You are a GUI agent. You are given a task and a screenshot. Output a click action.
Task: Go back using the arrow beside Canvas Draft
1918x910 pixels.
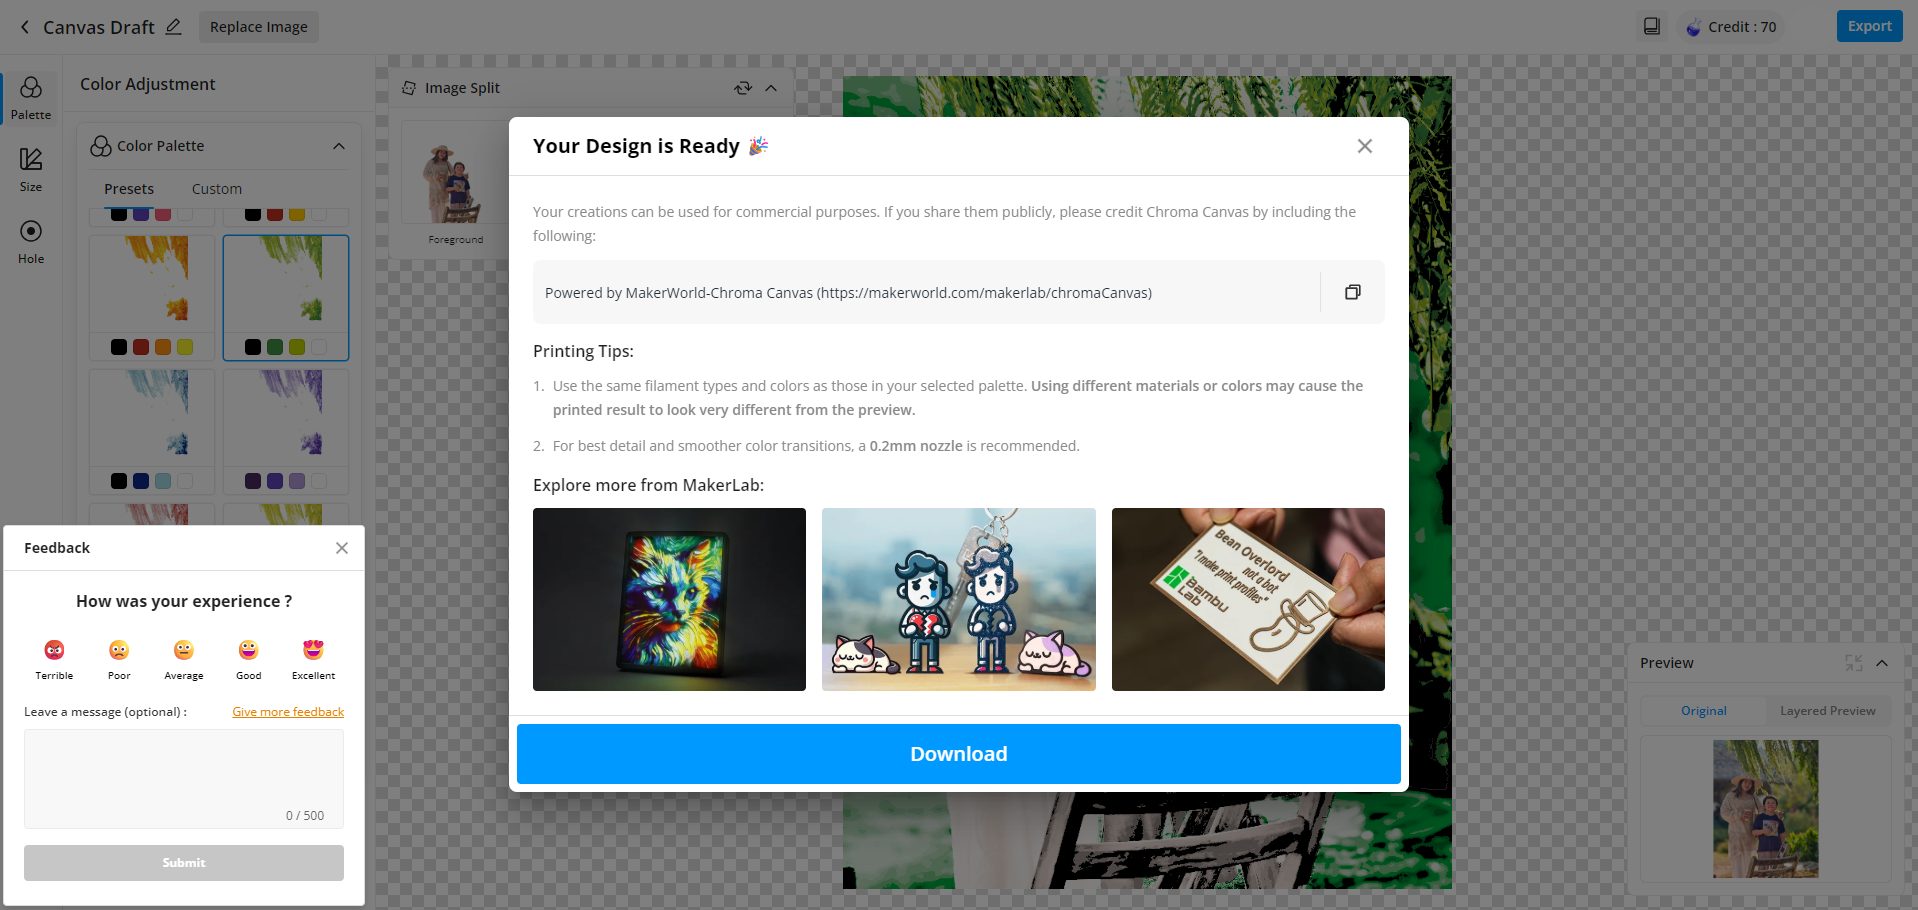[x=25, y=27]
